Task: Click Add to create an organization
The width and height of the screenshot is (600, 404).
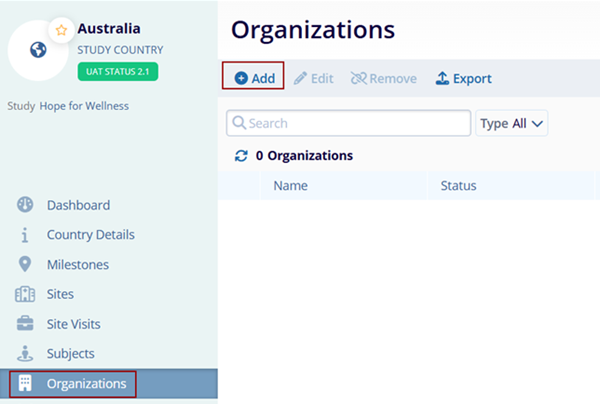Action: point(254,78)
